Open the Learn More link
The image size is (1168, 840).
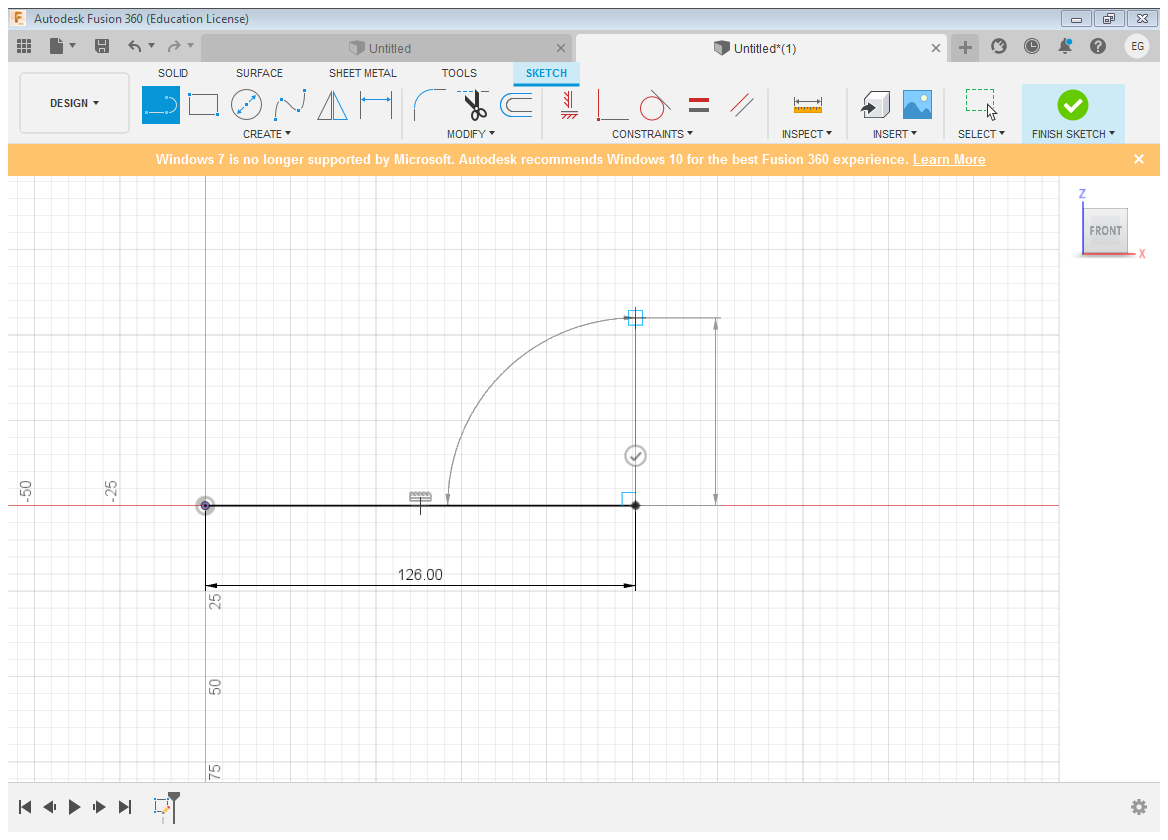(x=949, y=160)
